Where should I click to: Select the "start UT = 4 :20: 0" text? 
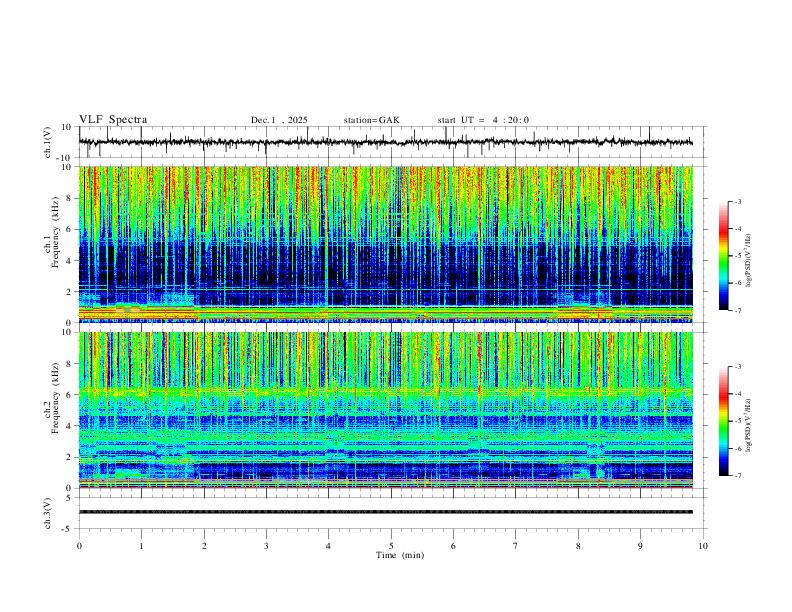[483, 120]
